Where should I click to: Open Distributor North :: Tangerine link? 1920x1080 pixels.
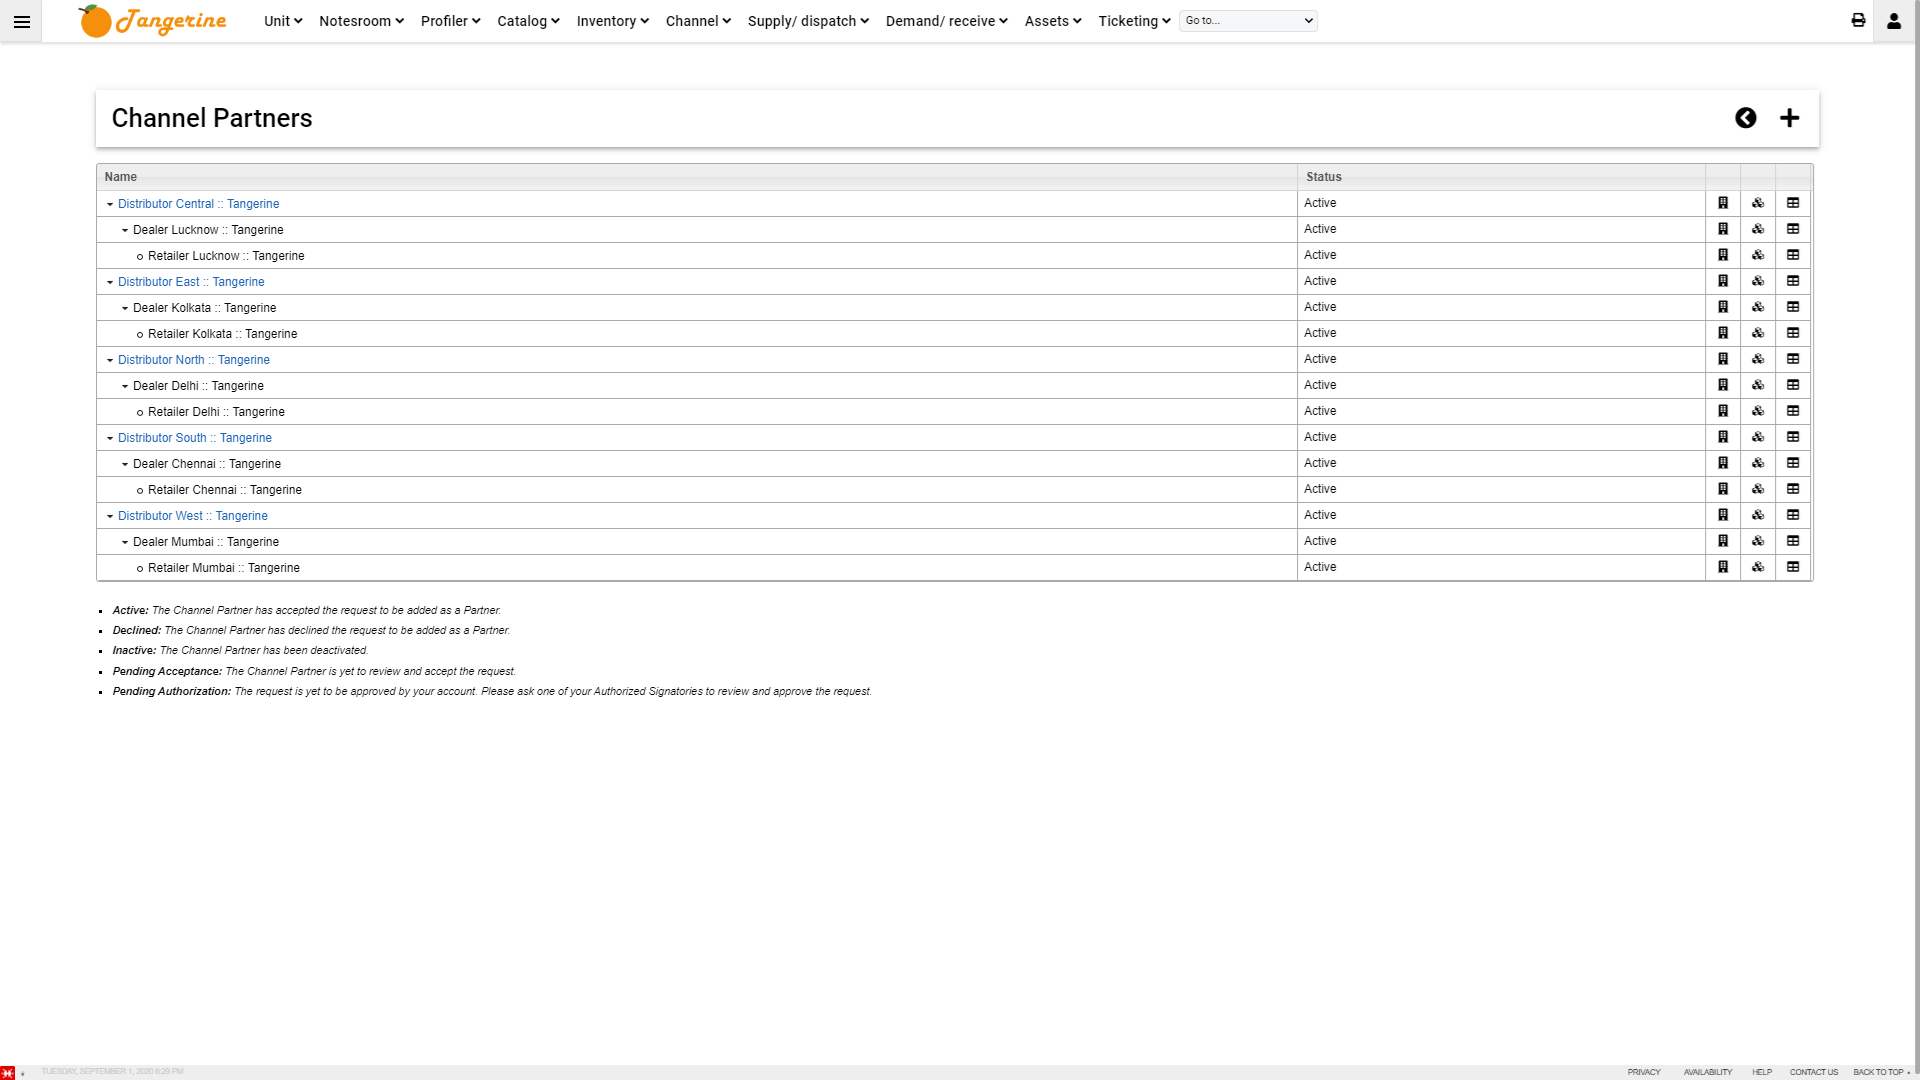pos(194,360)
